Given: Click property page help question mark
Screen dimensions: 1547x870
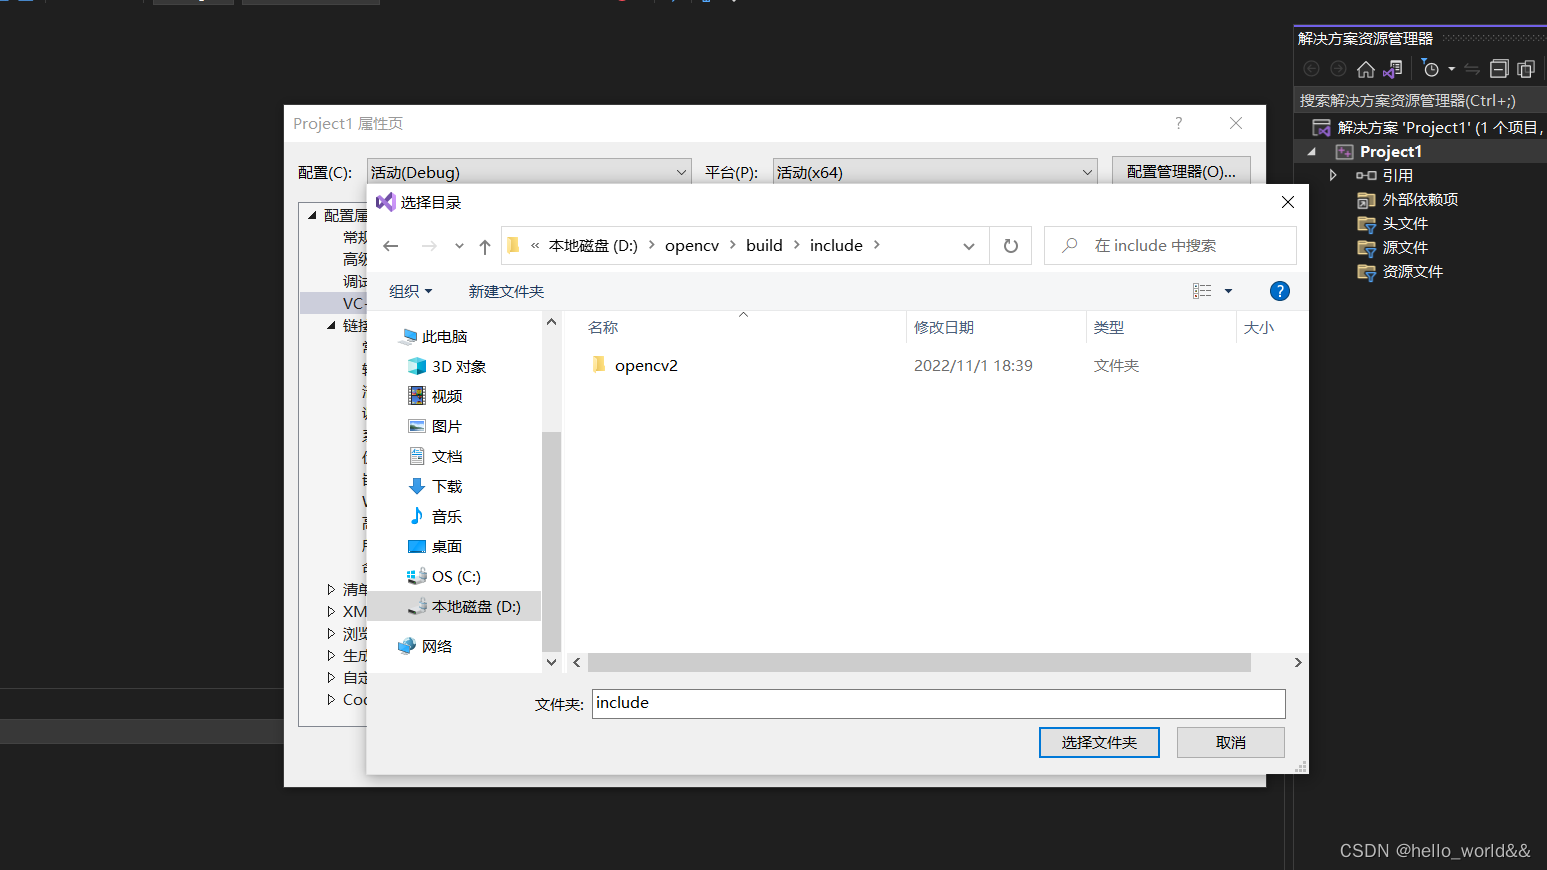Looking at the screenshot, I should tap(1178, 123).
